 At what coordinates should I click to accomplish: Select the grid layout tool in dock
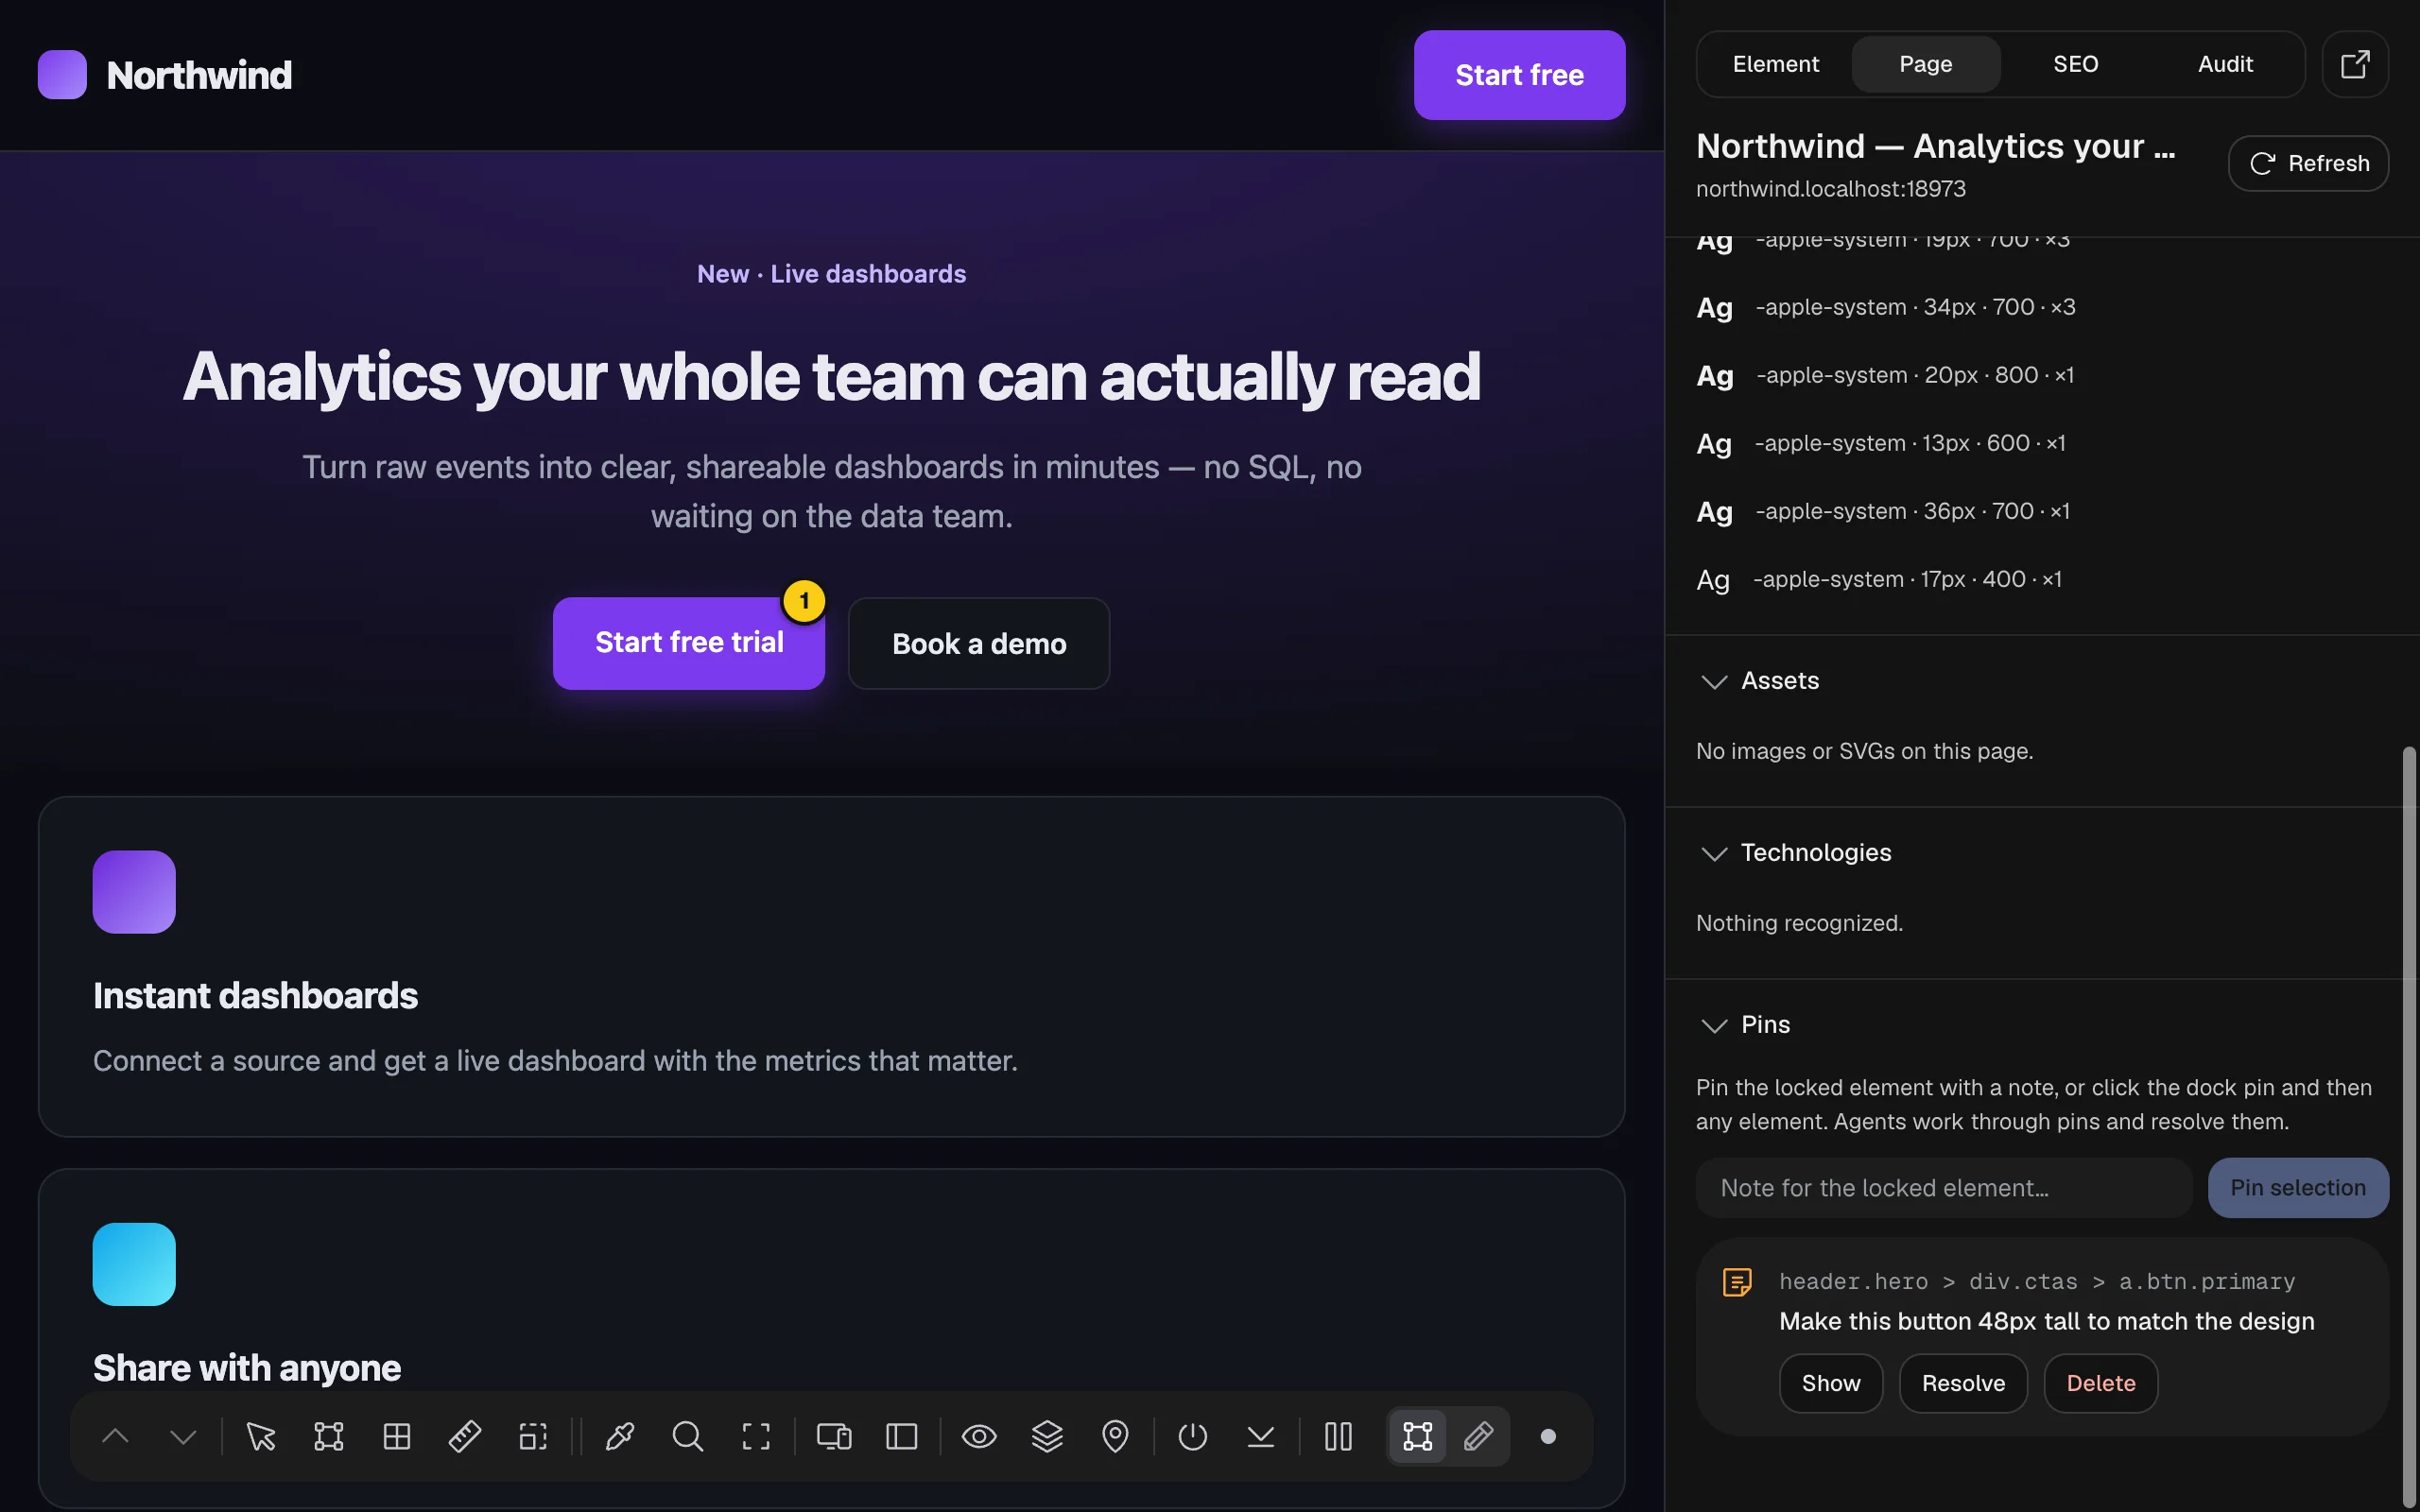click(397, 1437)
